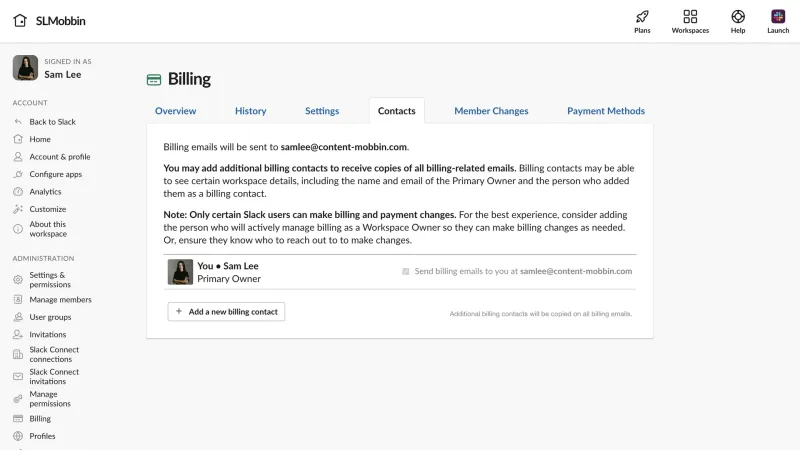The image size is (800, 450).
Task: Open Settings & permissions link
Action: [x=50, y=280]
